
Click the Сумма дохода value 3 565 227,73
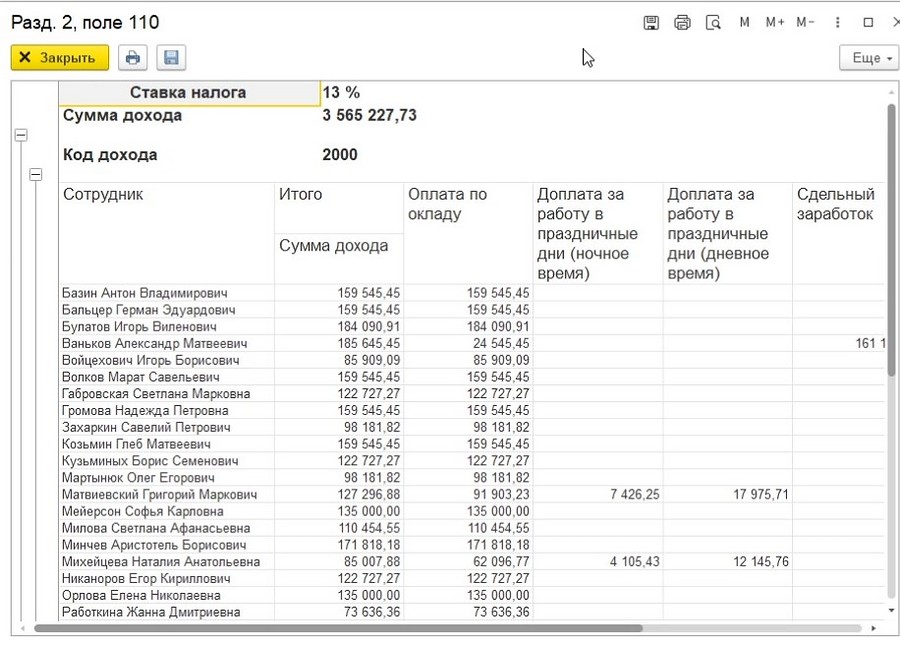[370, 115]
